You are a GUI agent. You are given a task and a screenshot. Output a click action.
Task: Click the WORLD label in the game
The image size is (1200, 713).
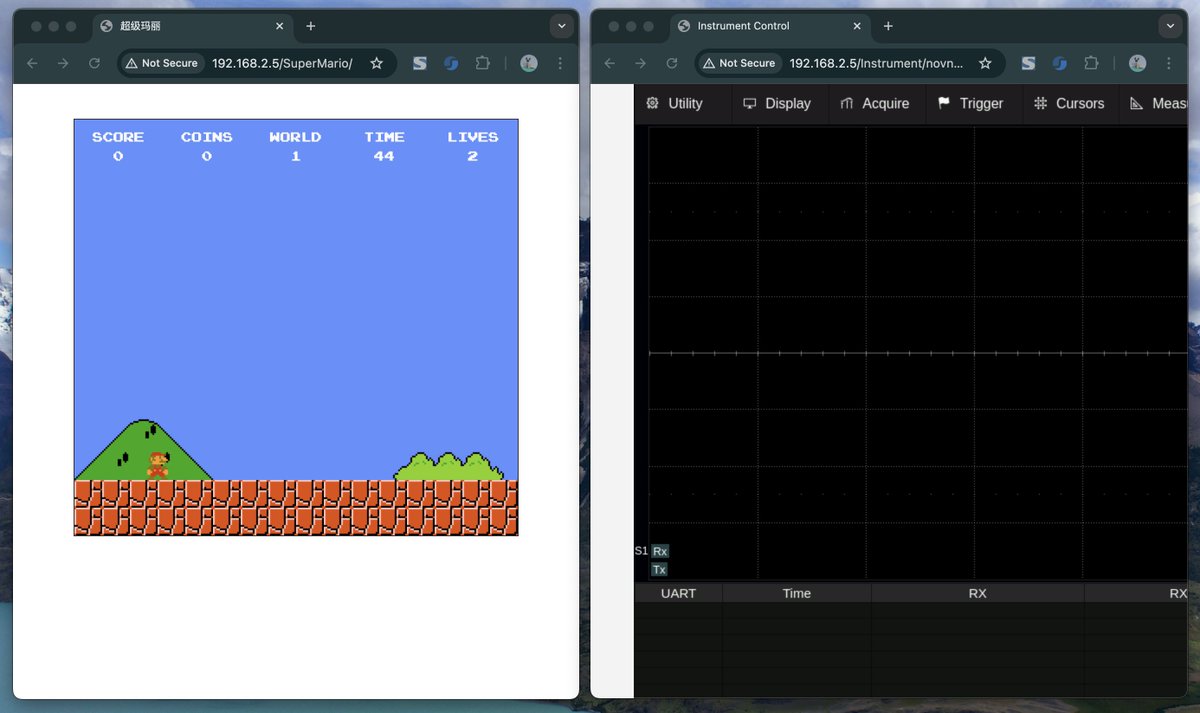[295, 137]
